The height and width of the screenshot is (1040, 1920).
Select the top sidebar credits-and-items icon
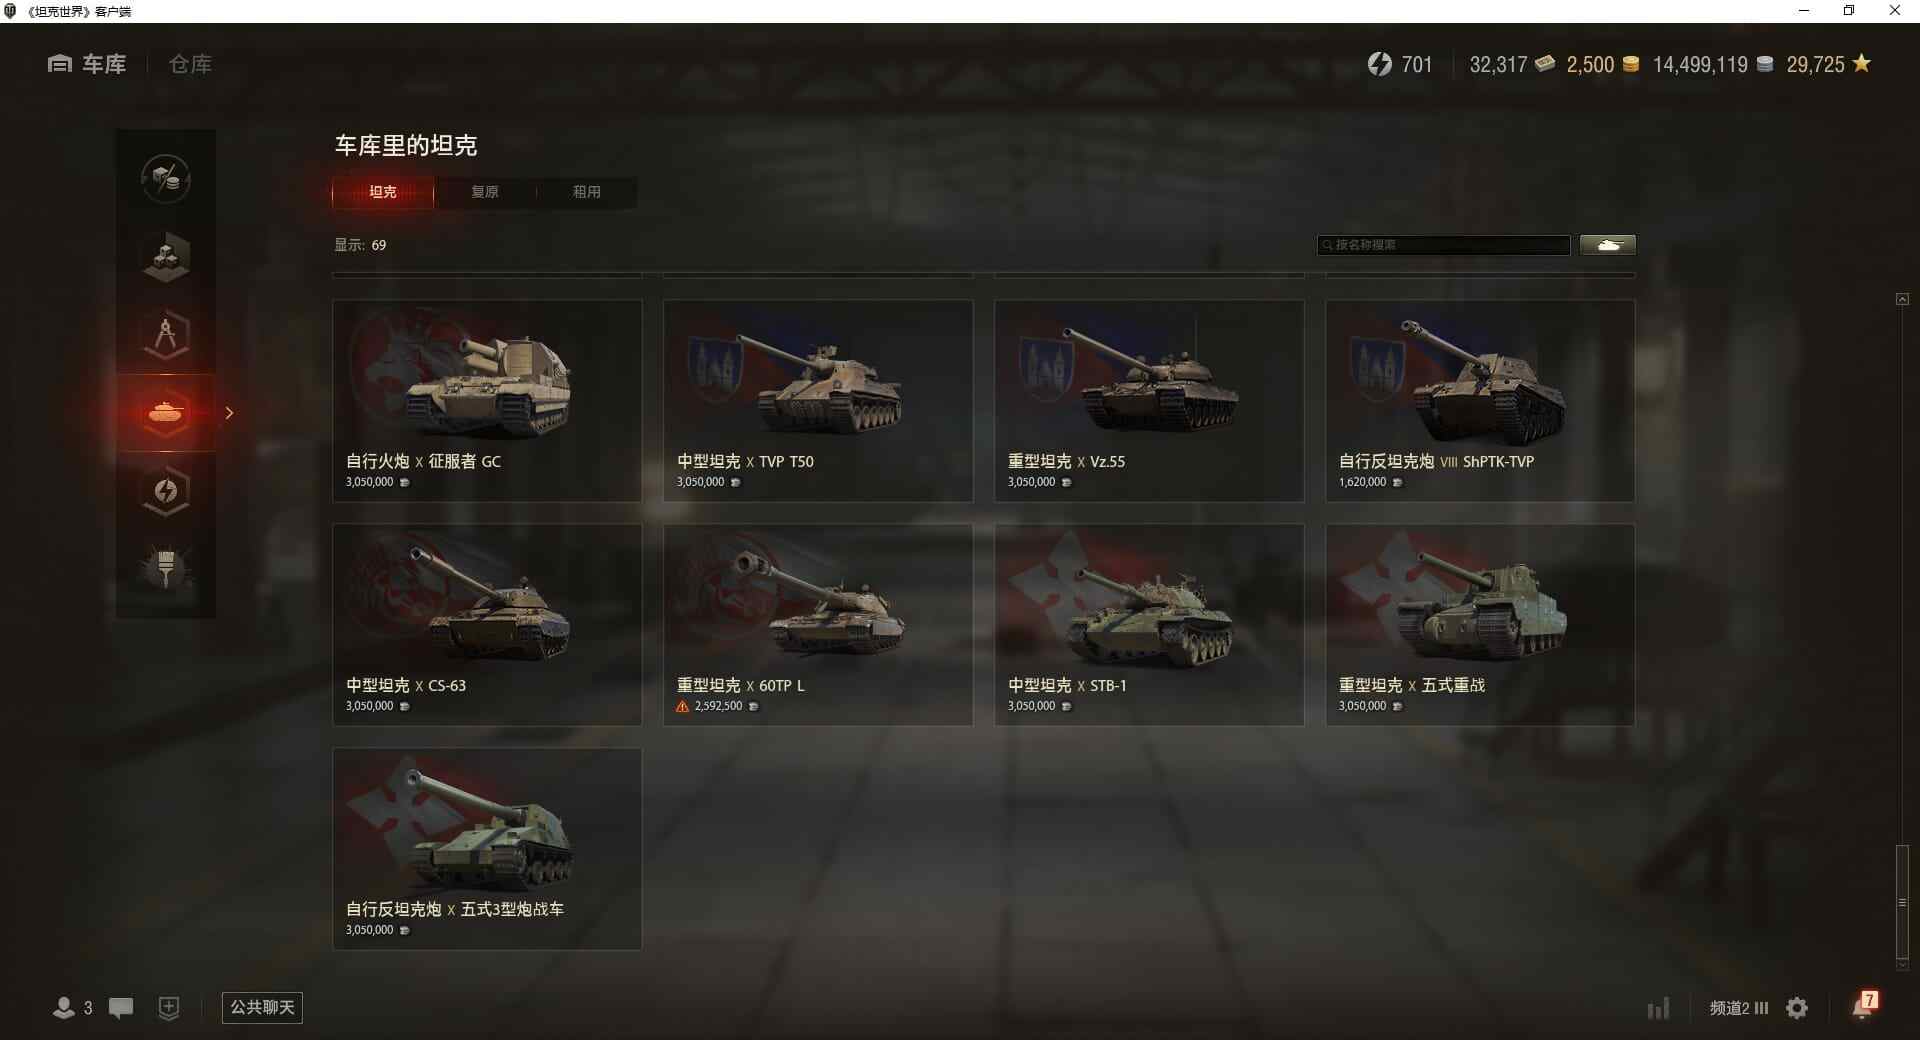click(x=166, y=178)
